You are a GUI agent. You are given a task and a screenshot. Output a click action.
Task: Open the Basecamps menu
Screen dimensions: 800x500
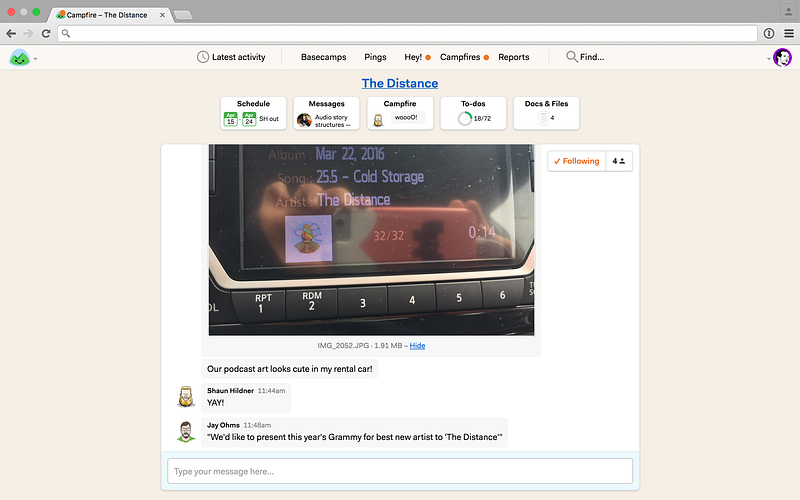(323, 57)
